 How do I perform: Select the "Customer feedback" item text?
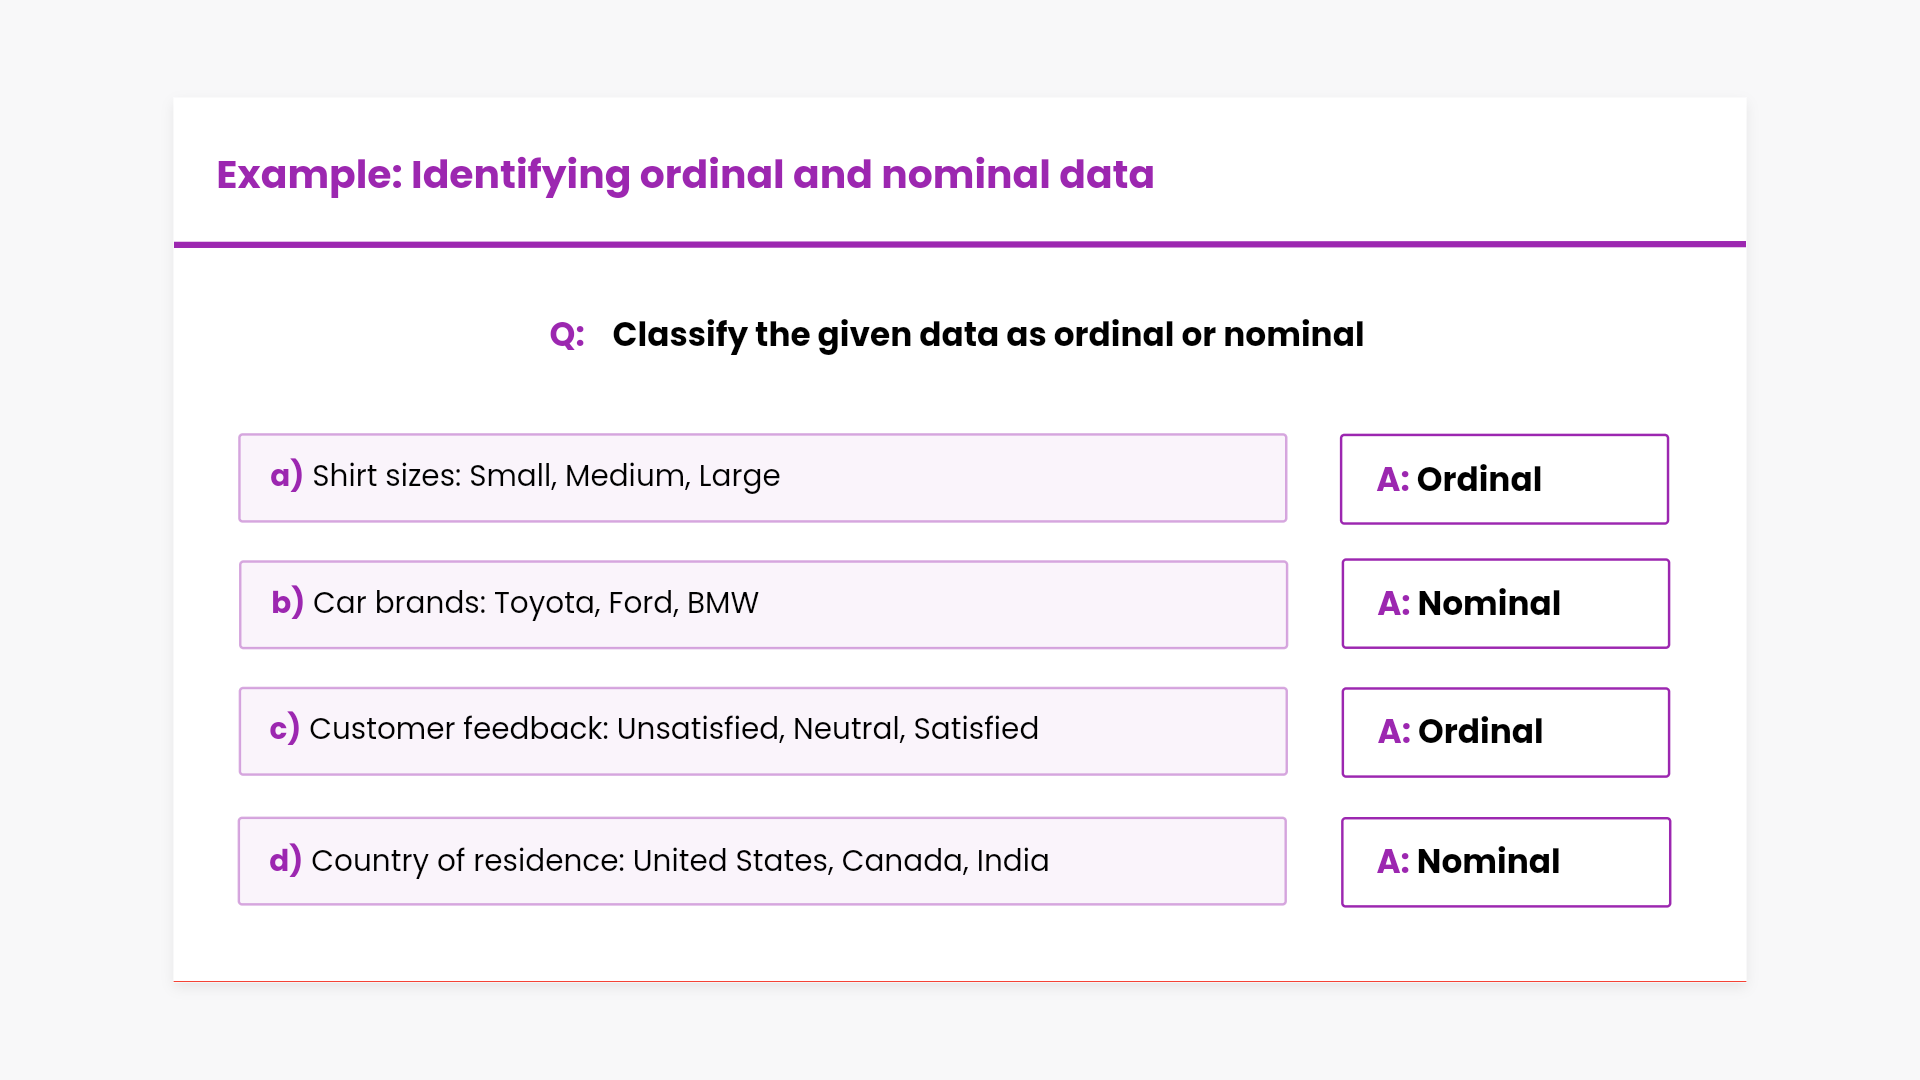point(674,729)
